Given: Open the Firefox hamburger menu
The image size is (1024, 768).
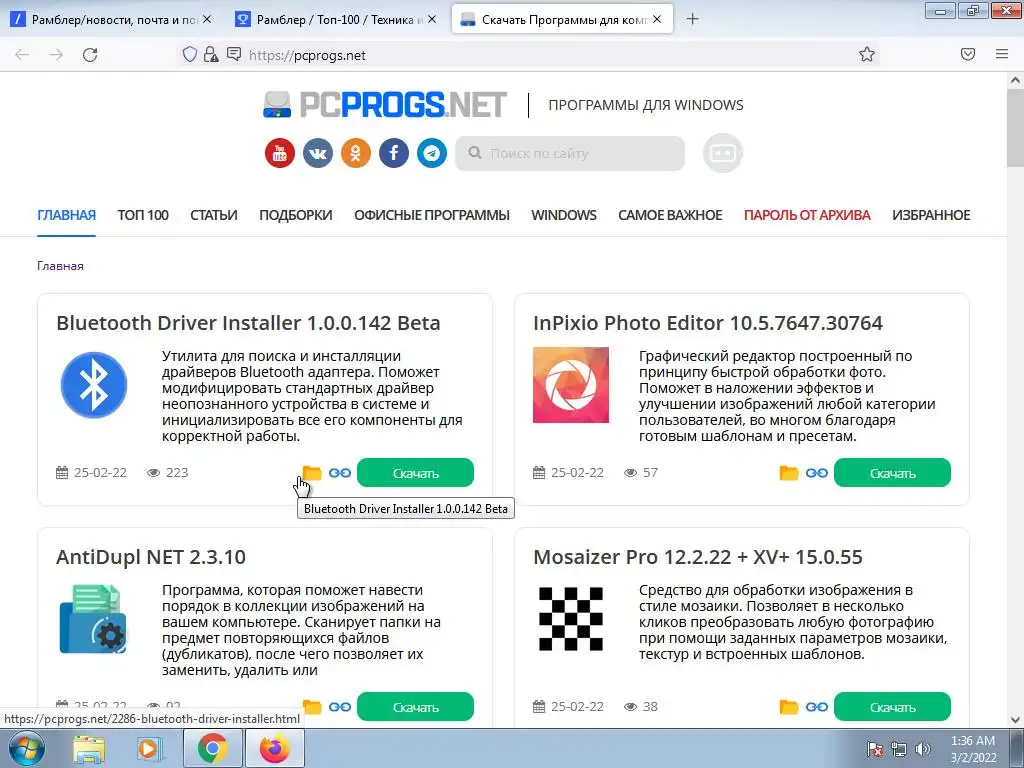Looking at the screenshot, I should point(1002,55).
